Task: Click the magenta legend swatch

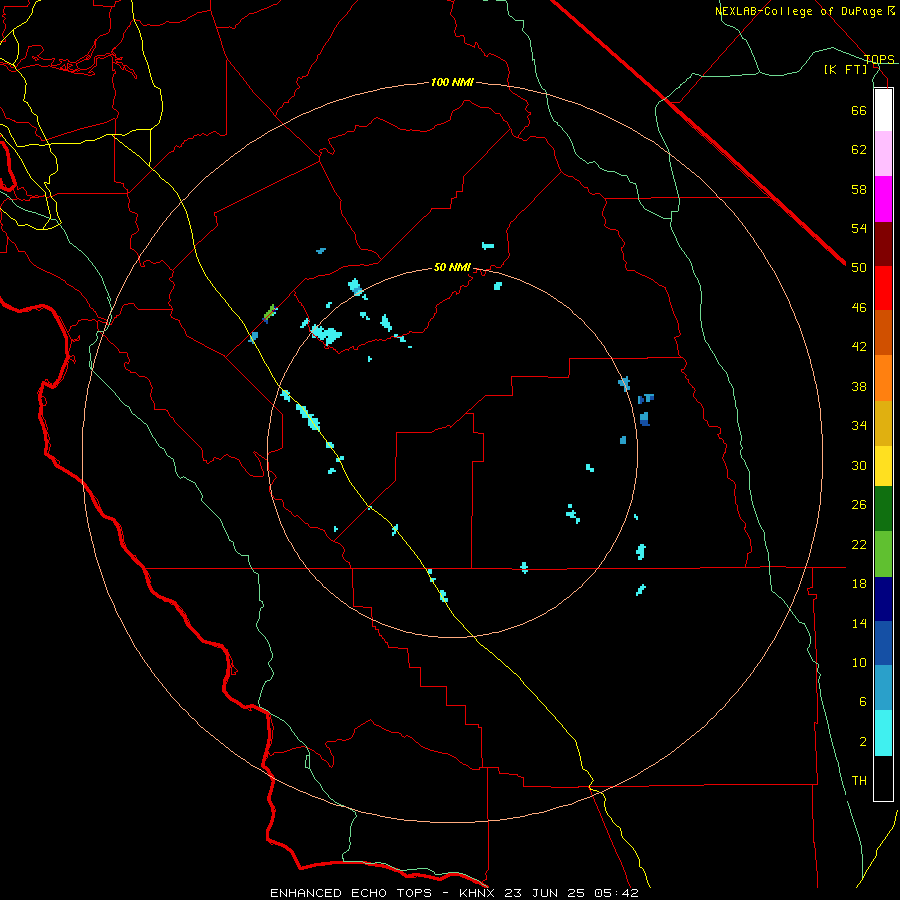Action: pyautogui.click(x=883, y=199)
